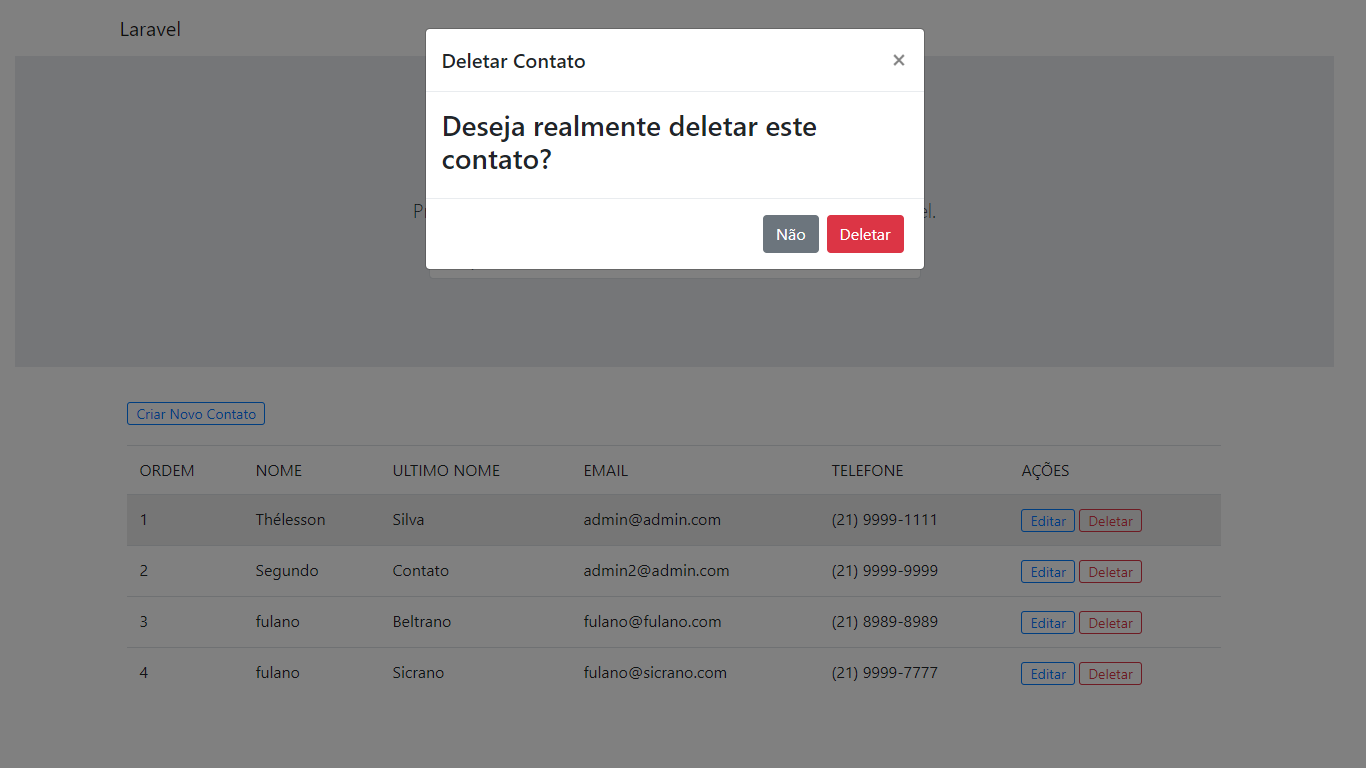The height and width of the screenshot is (768, 1366).
Task: Click the ORDEM column header
Action: (x=167, y=470)
